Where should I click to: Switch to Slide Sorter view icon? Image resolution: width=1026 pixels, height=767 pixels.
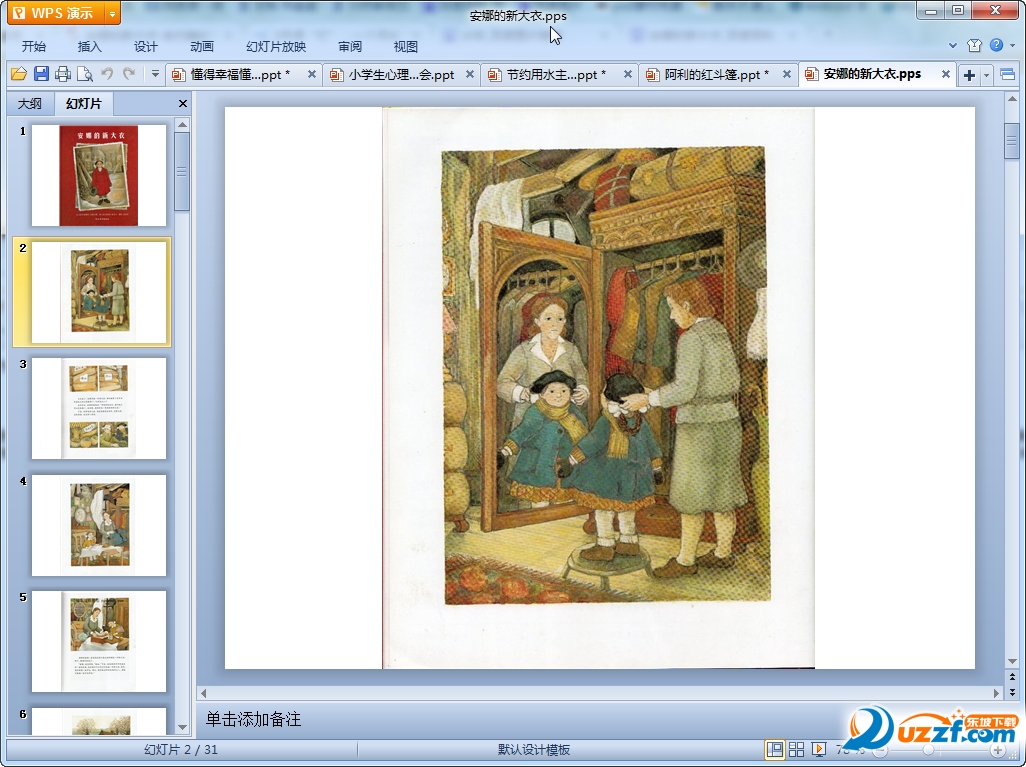tap(796, 749)
